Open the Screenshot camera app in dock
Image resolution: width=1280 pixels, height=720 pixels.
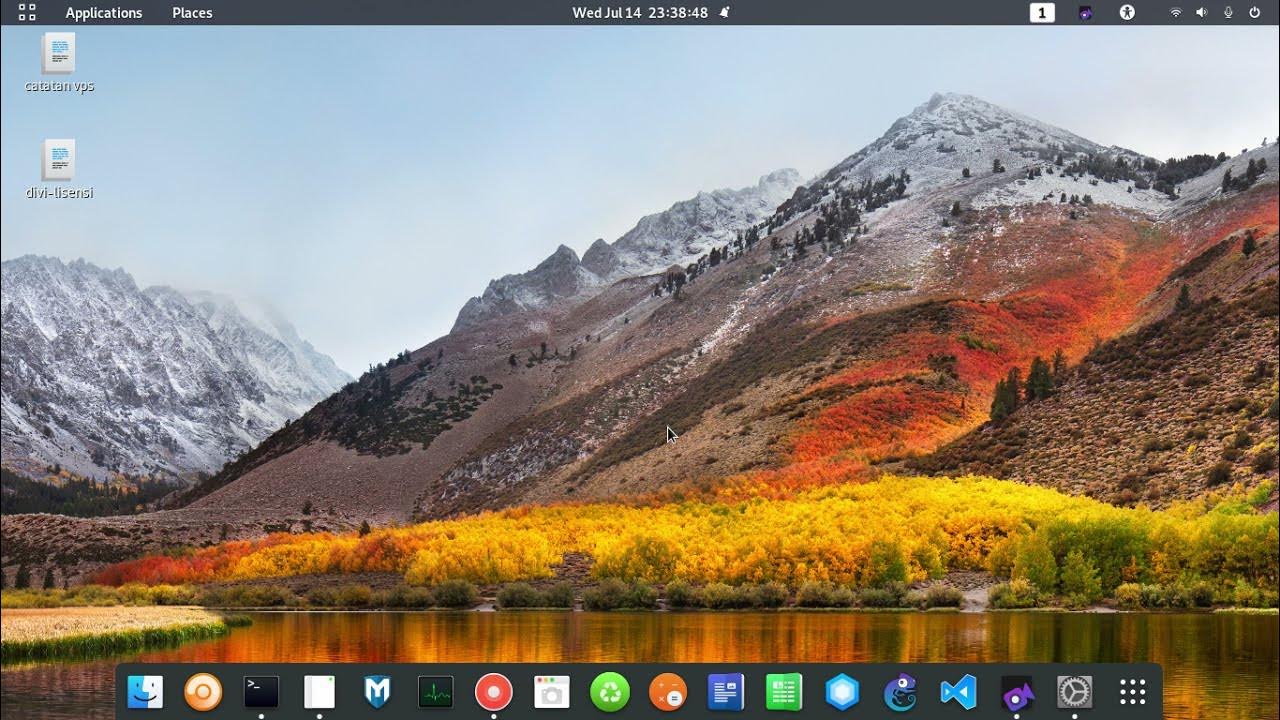point(551,691)
